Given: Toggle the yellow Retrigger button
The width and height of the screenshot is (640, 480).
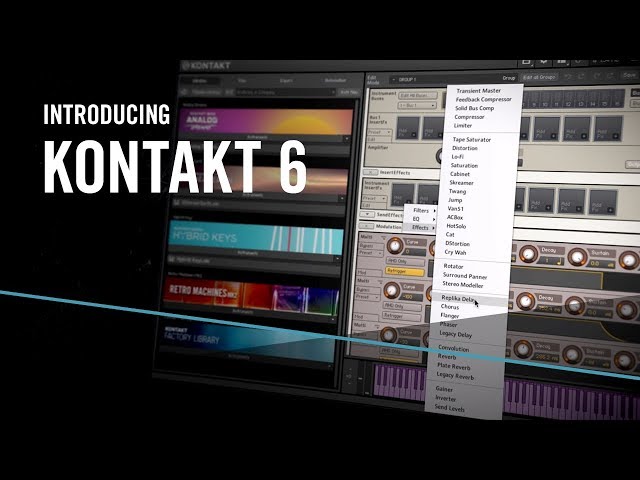Looking at the screenshot, I should point(404,271).
